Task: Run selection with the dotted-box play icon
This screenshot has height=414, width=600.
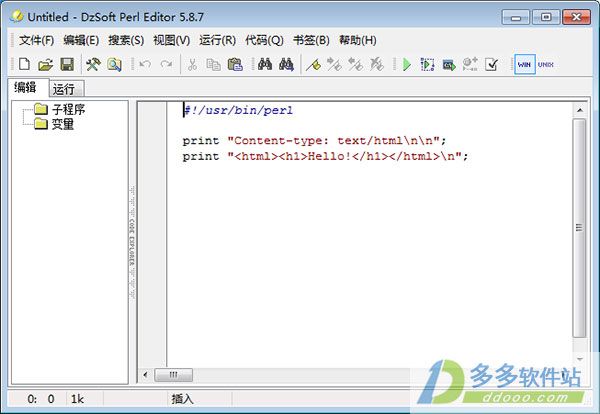Action: click(x=427, y=64)
